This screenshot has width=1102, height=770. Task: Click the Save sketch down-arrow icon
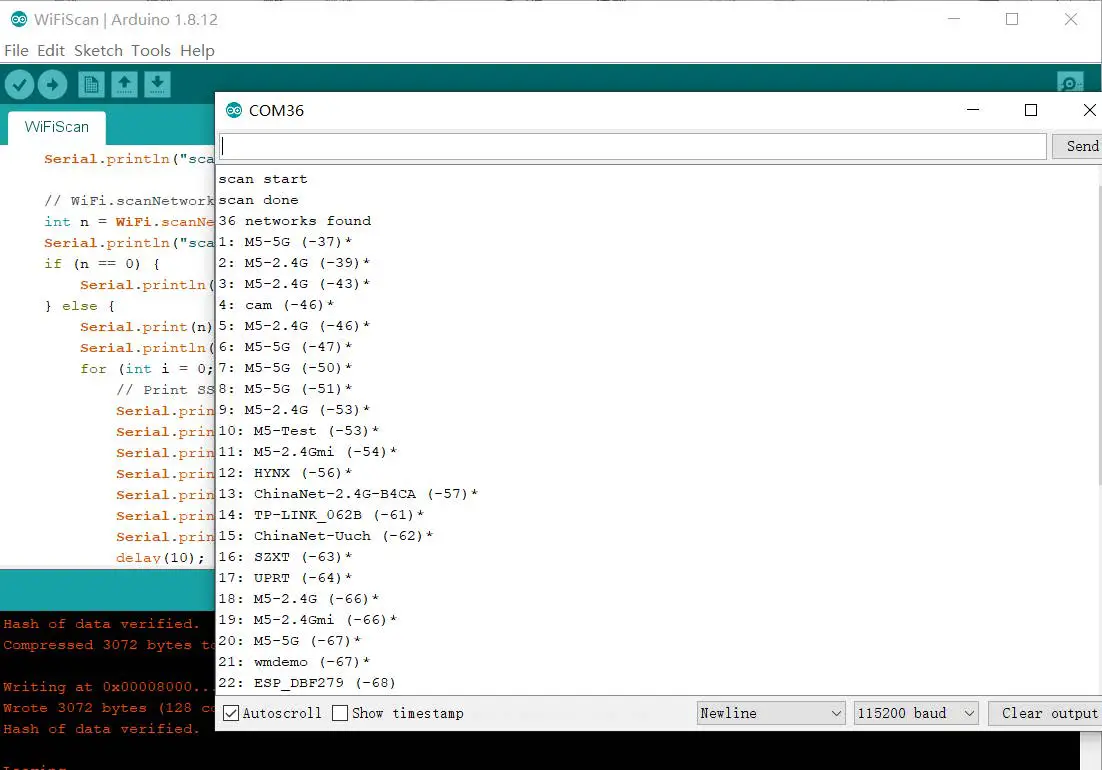157,85
